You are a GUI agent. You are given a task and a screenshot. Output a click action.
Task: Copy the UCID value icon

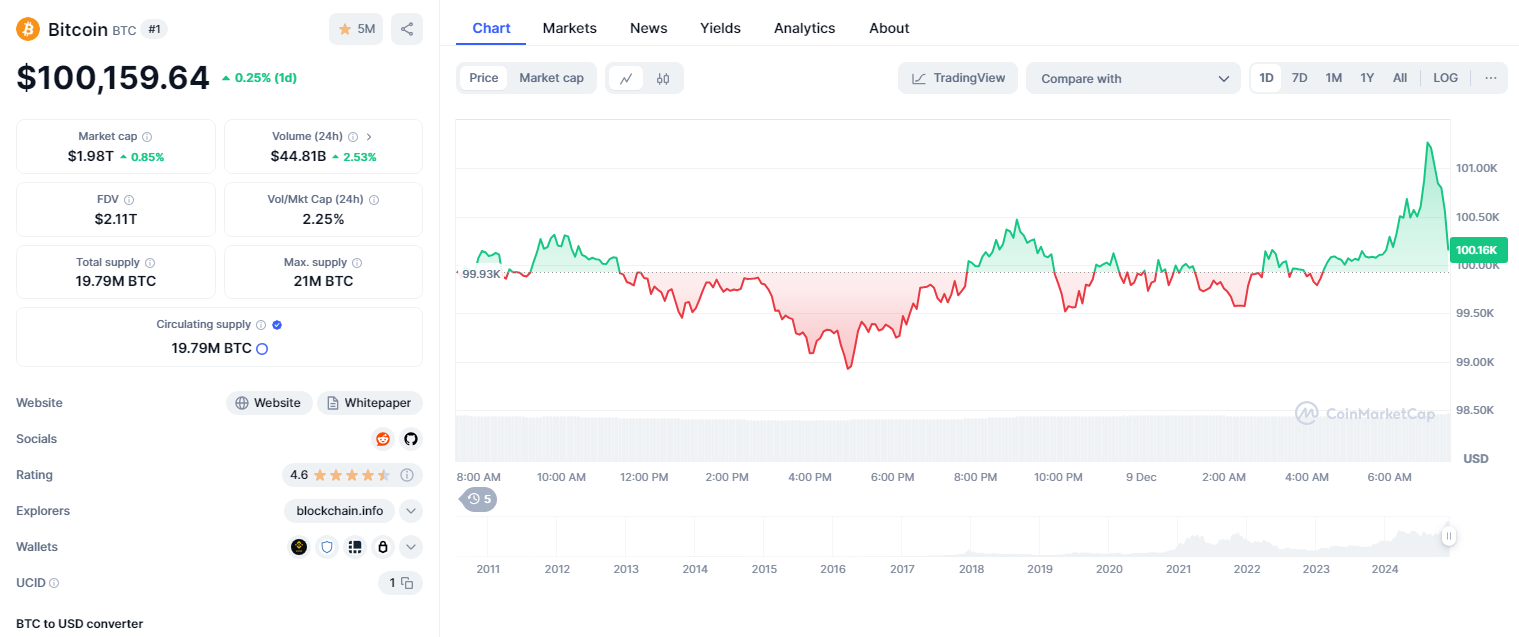[407, 583]
